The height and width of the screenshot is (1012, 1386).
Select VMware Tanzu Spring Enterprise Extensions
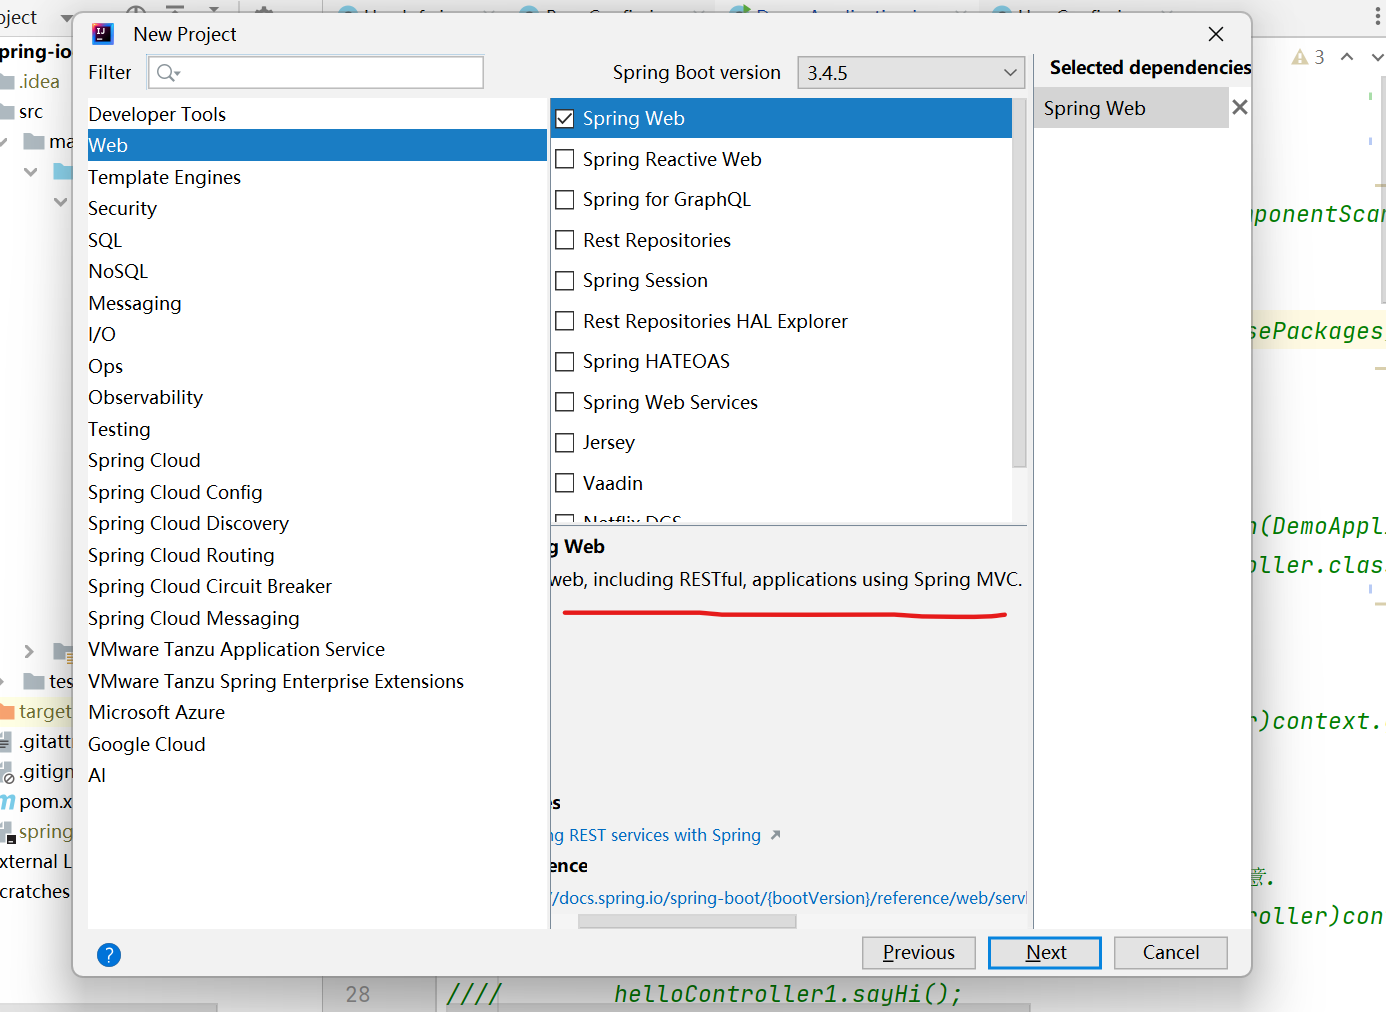click(x=317, y=681)
